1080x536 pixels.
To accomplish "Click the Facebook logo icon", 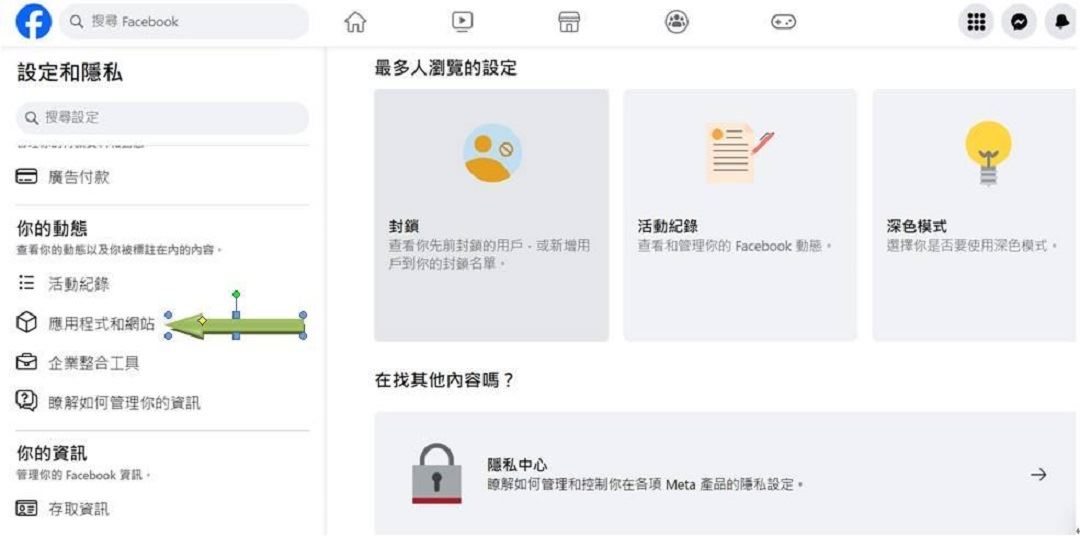I will click(x=34, y=22).
